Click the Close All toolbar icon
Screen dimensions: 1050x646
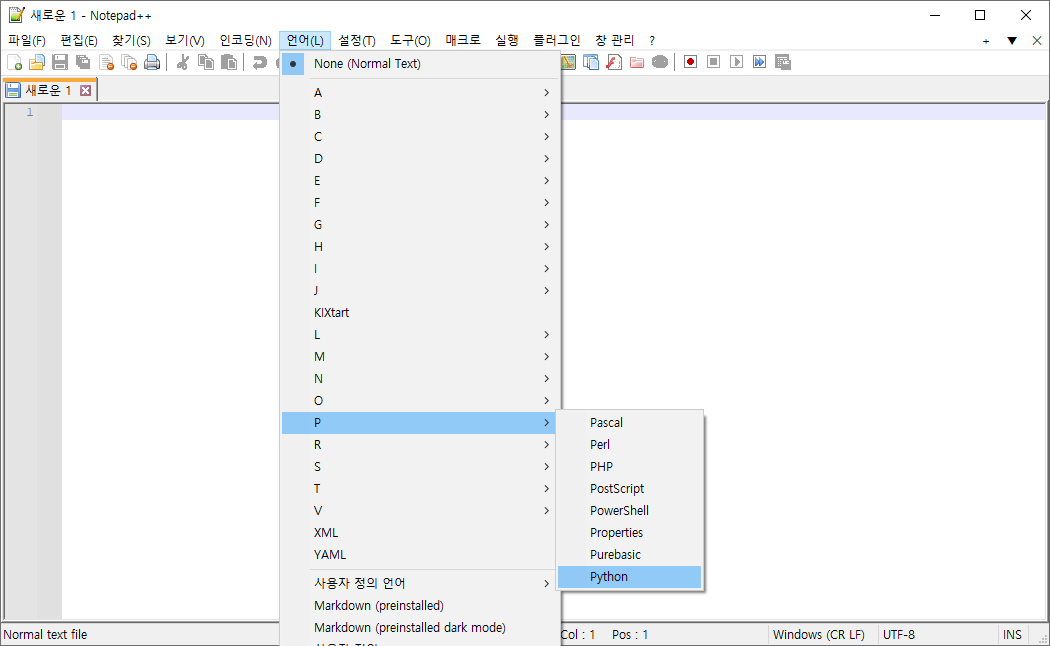pyautogui.click(x=129, y=62)
